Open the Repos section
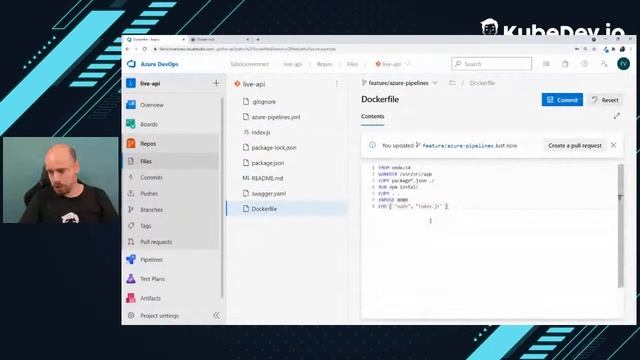Image resolution: width=640 pixels, height=360 pixels. [x=171, y=144]
